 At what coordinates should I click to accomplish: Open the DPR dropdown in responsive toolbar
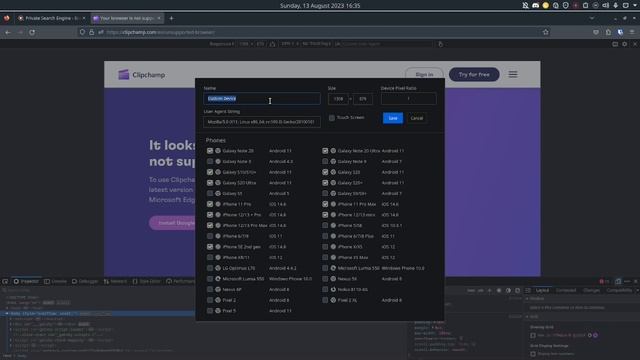point(290,44)
